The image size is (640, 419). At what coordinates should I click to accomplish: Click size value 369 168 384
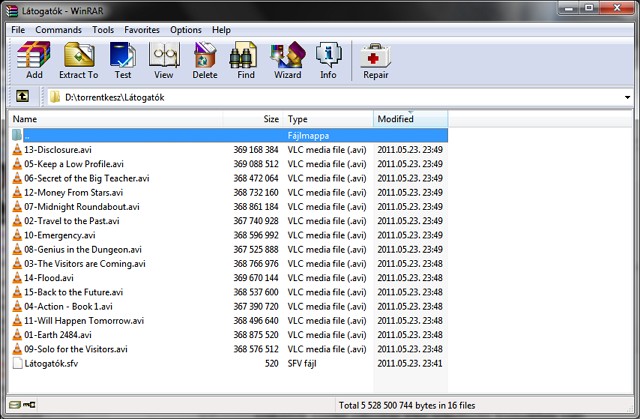tap(256, 150)
